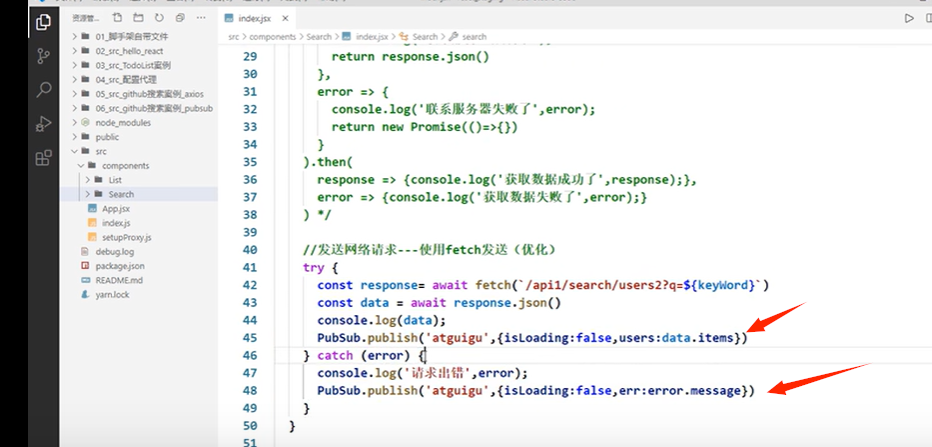Viewport: 932px width, 447px height.
Task: Expand the public folder
Action: [74, 137]
